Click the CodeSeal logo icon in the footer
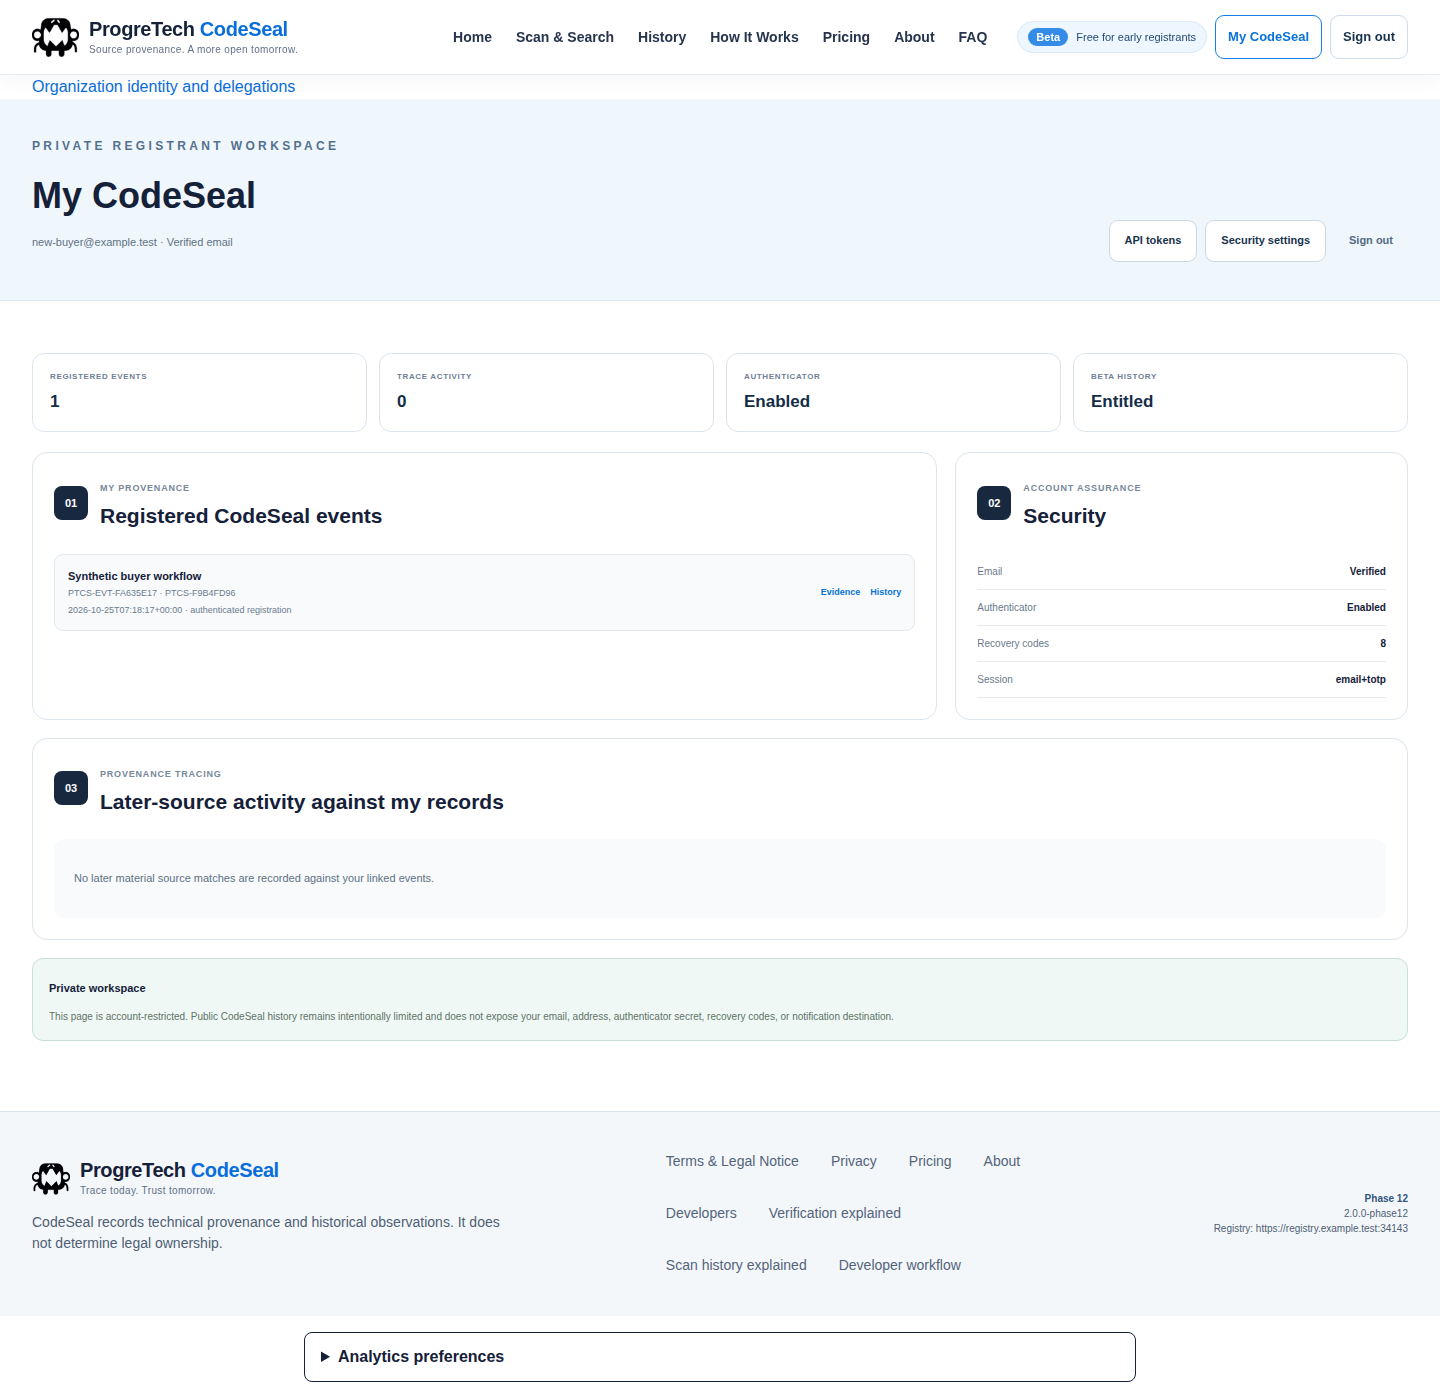 tap(51, 1178)
